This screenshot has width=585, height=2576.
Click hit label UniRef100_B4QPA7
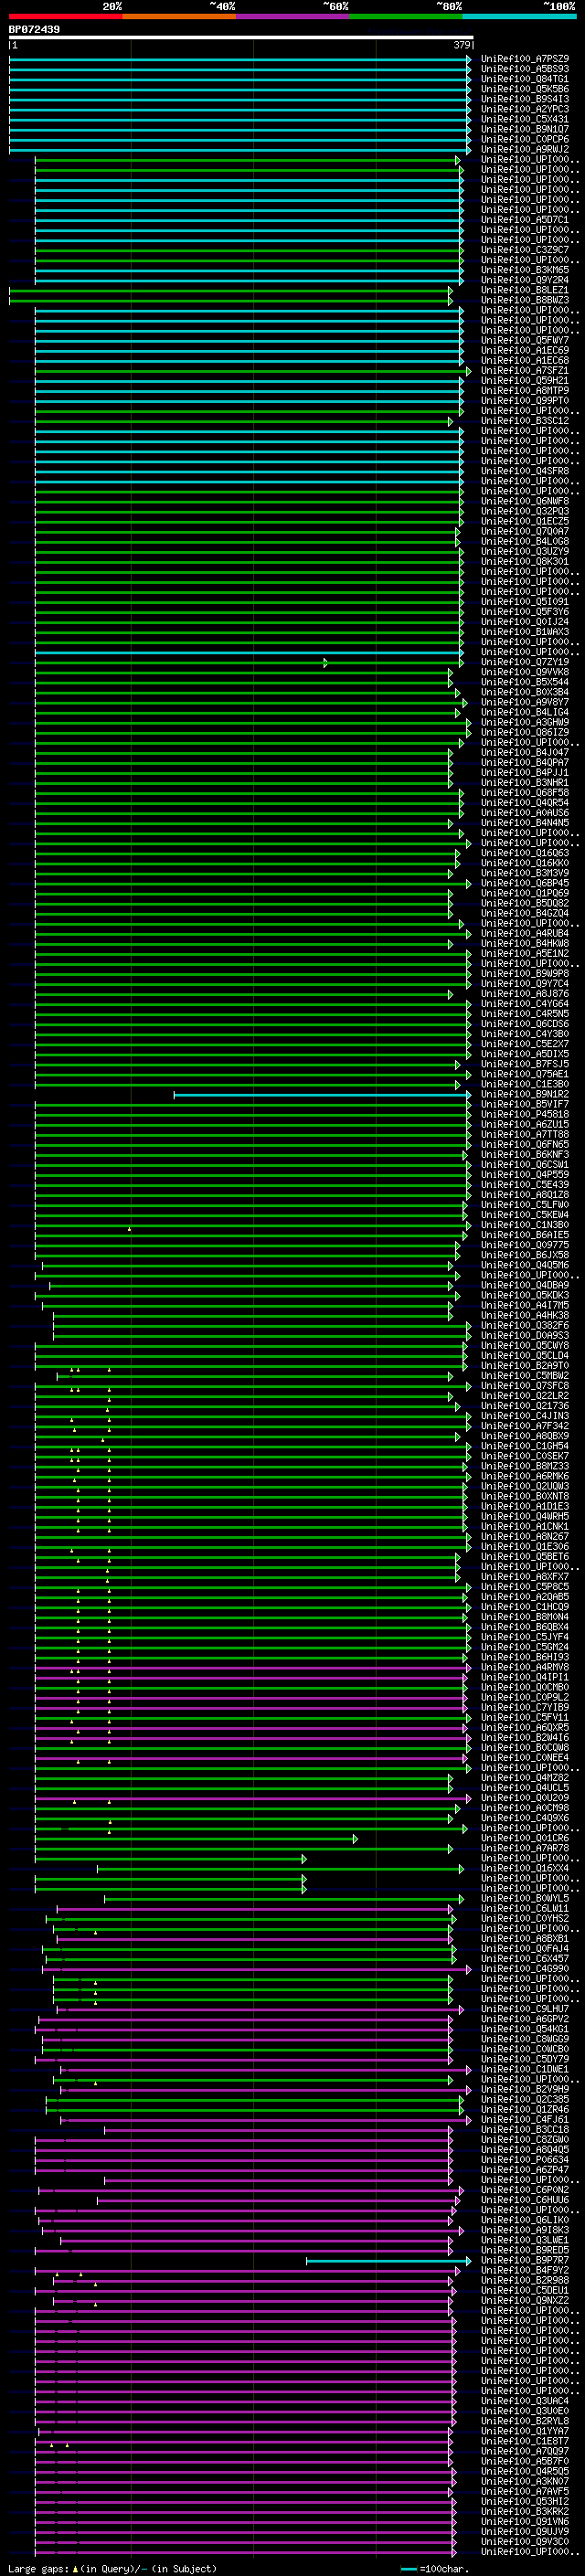point(525,762)
